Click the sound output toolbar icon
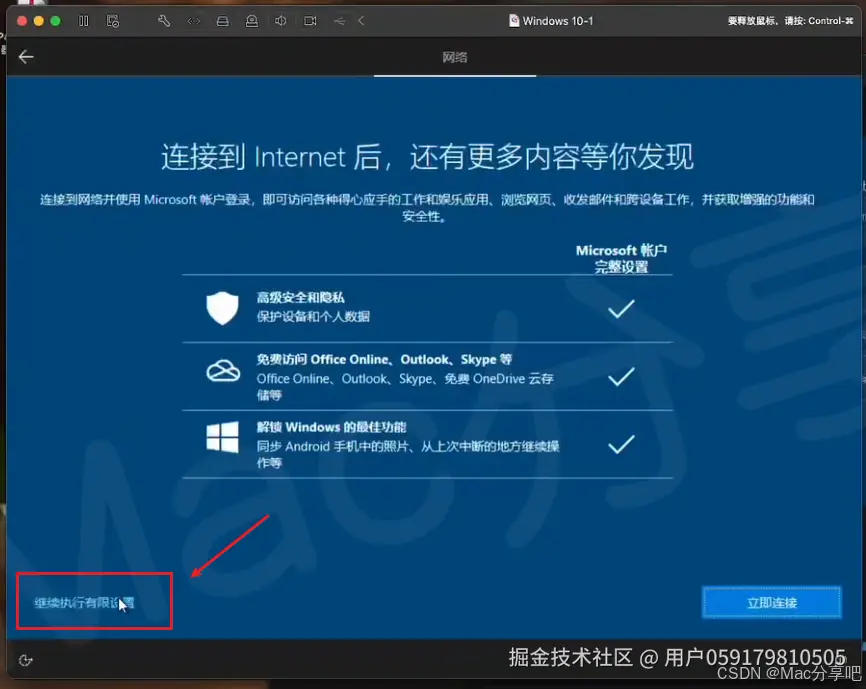 280,20
